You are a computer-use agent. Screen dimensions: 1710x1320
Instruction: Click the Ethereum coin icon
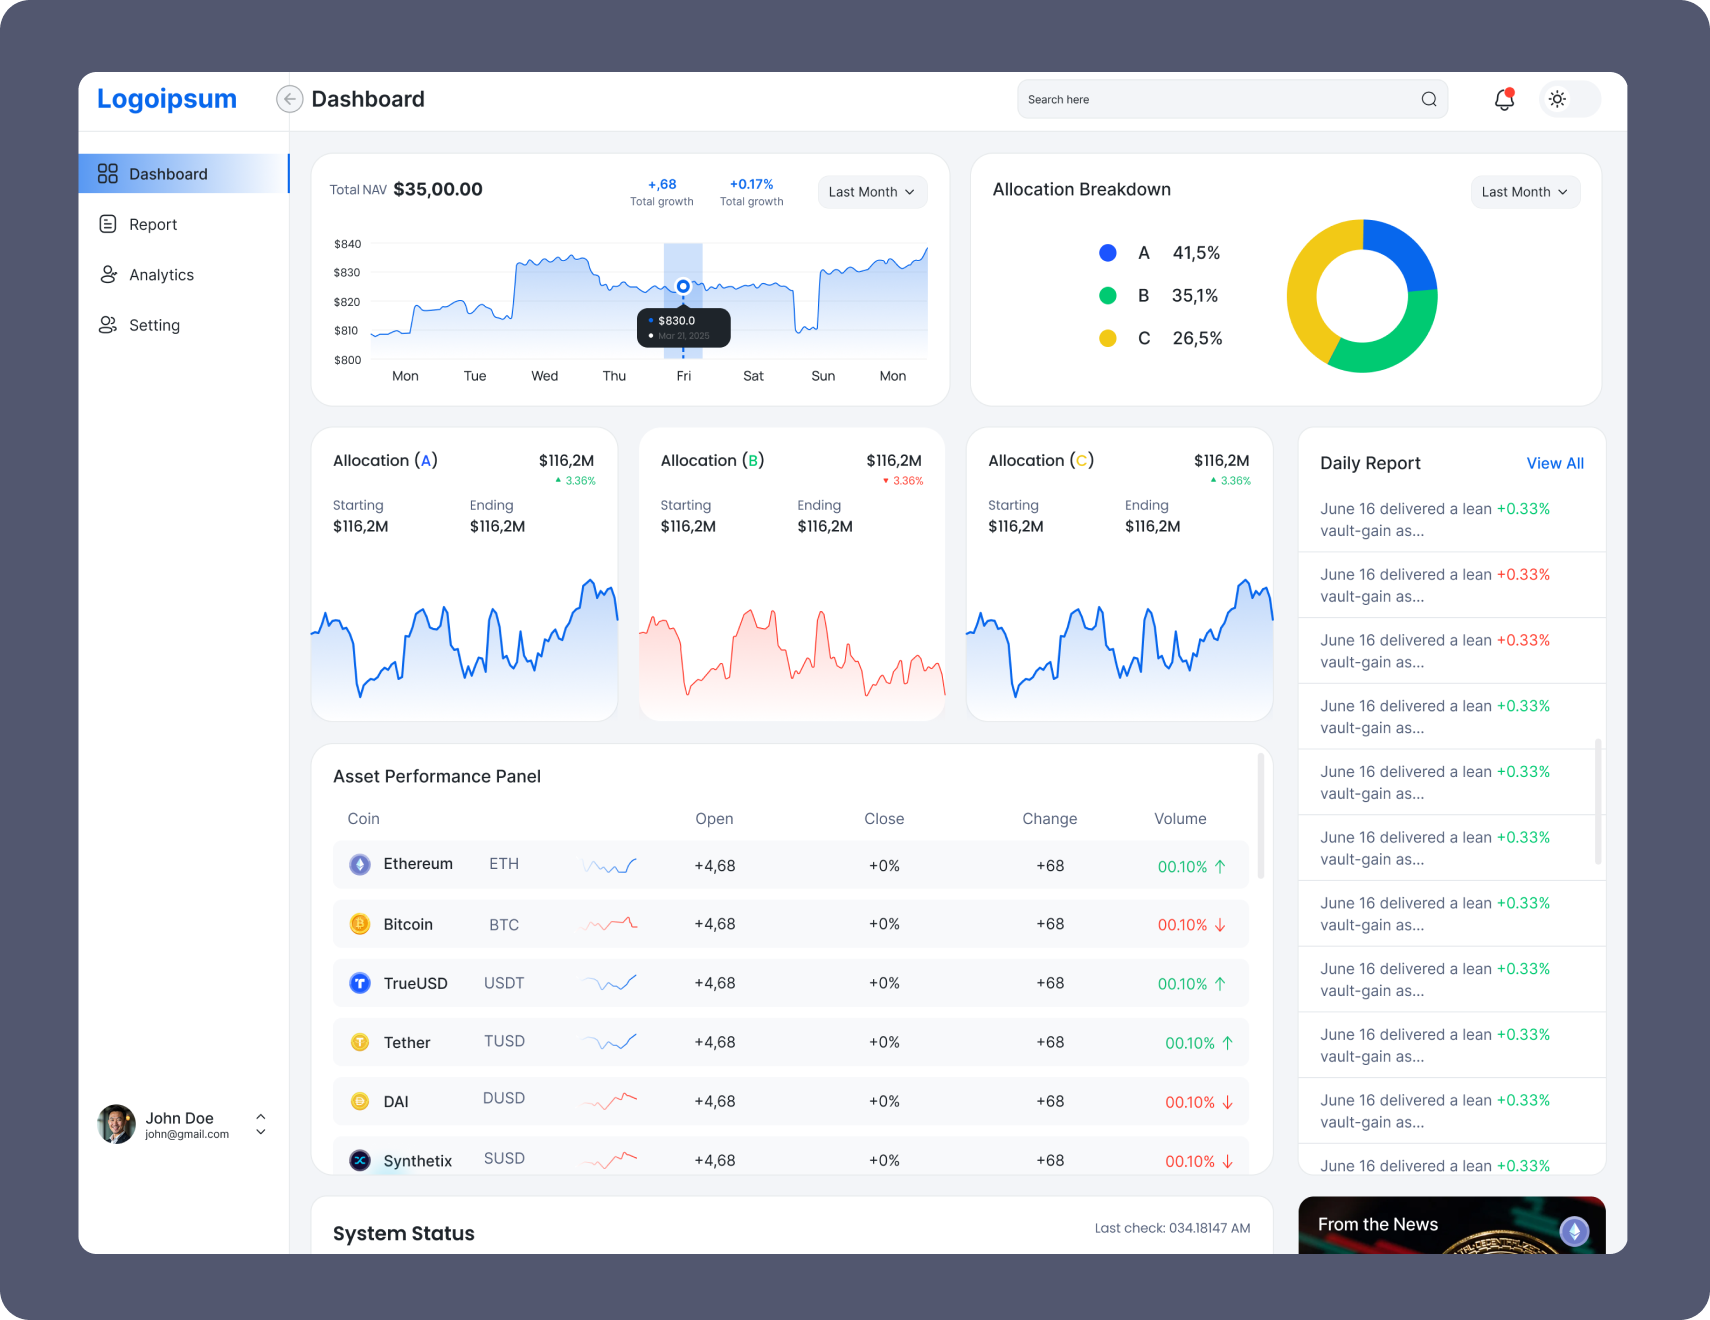pos(360,865)
